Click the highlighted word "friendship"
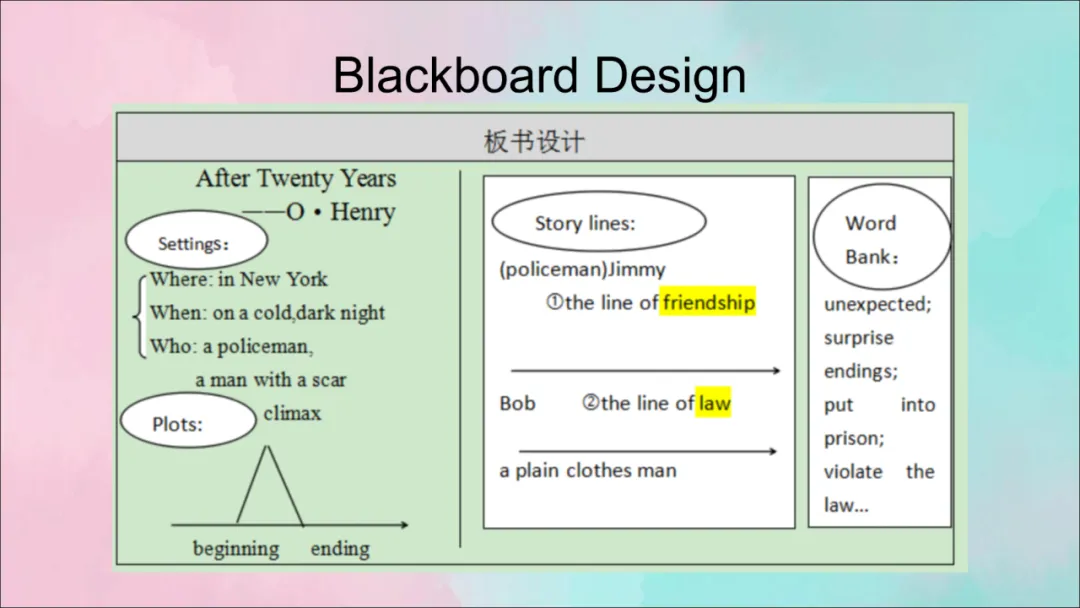Screen dimensions: 1080x608 (x=708, y=302)
